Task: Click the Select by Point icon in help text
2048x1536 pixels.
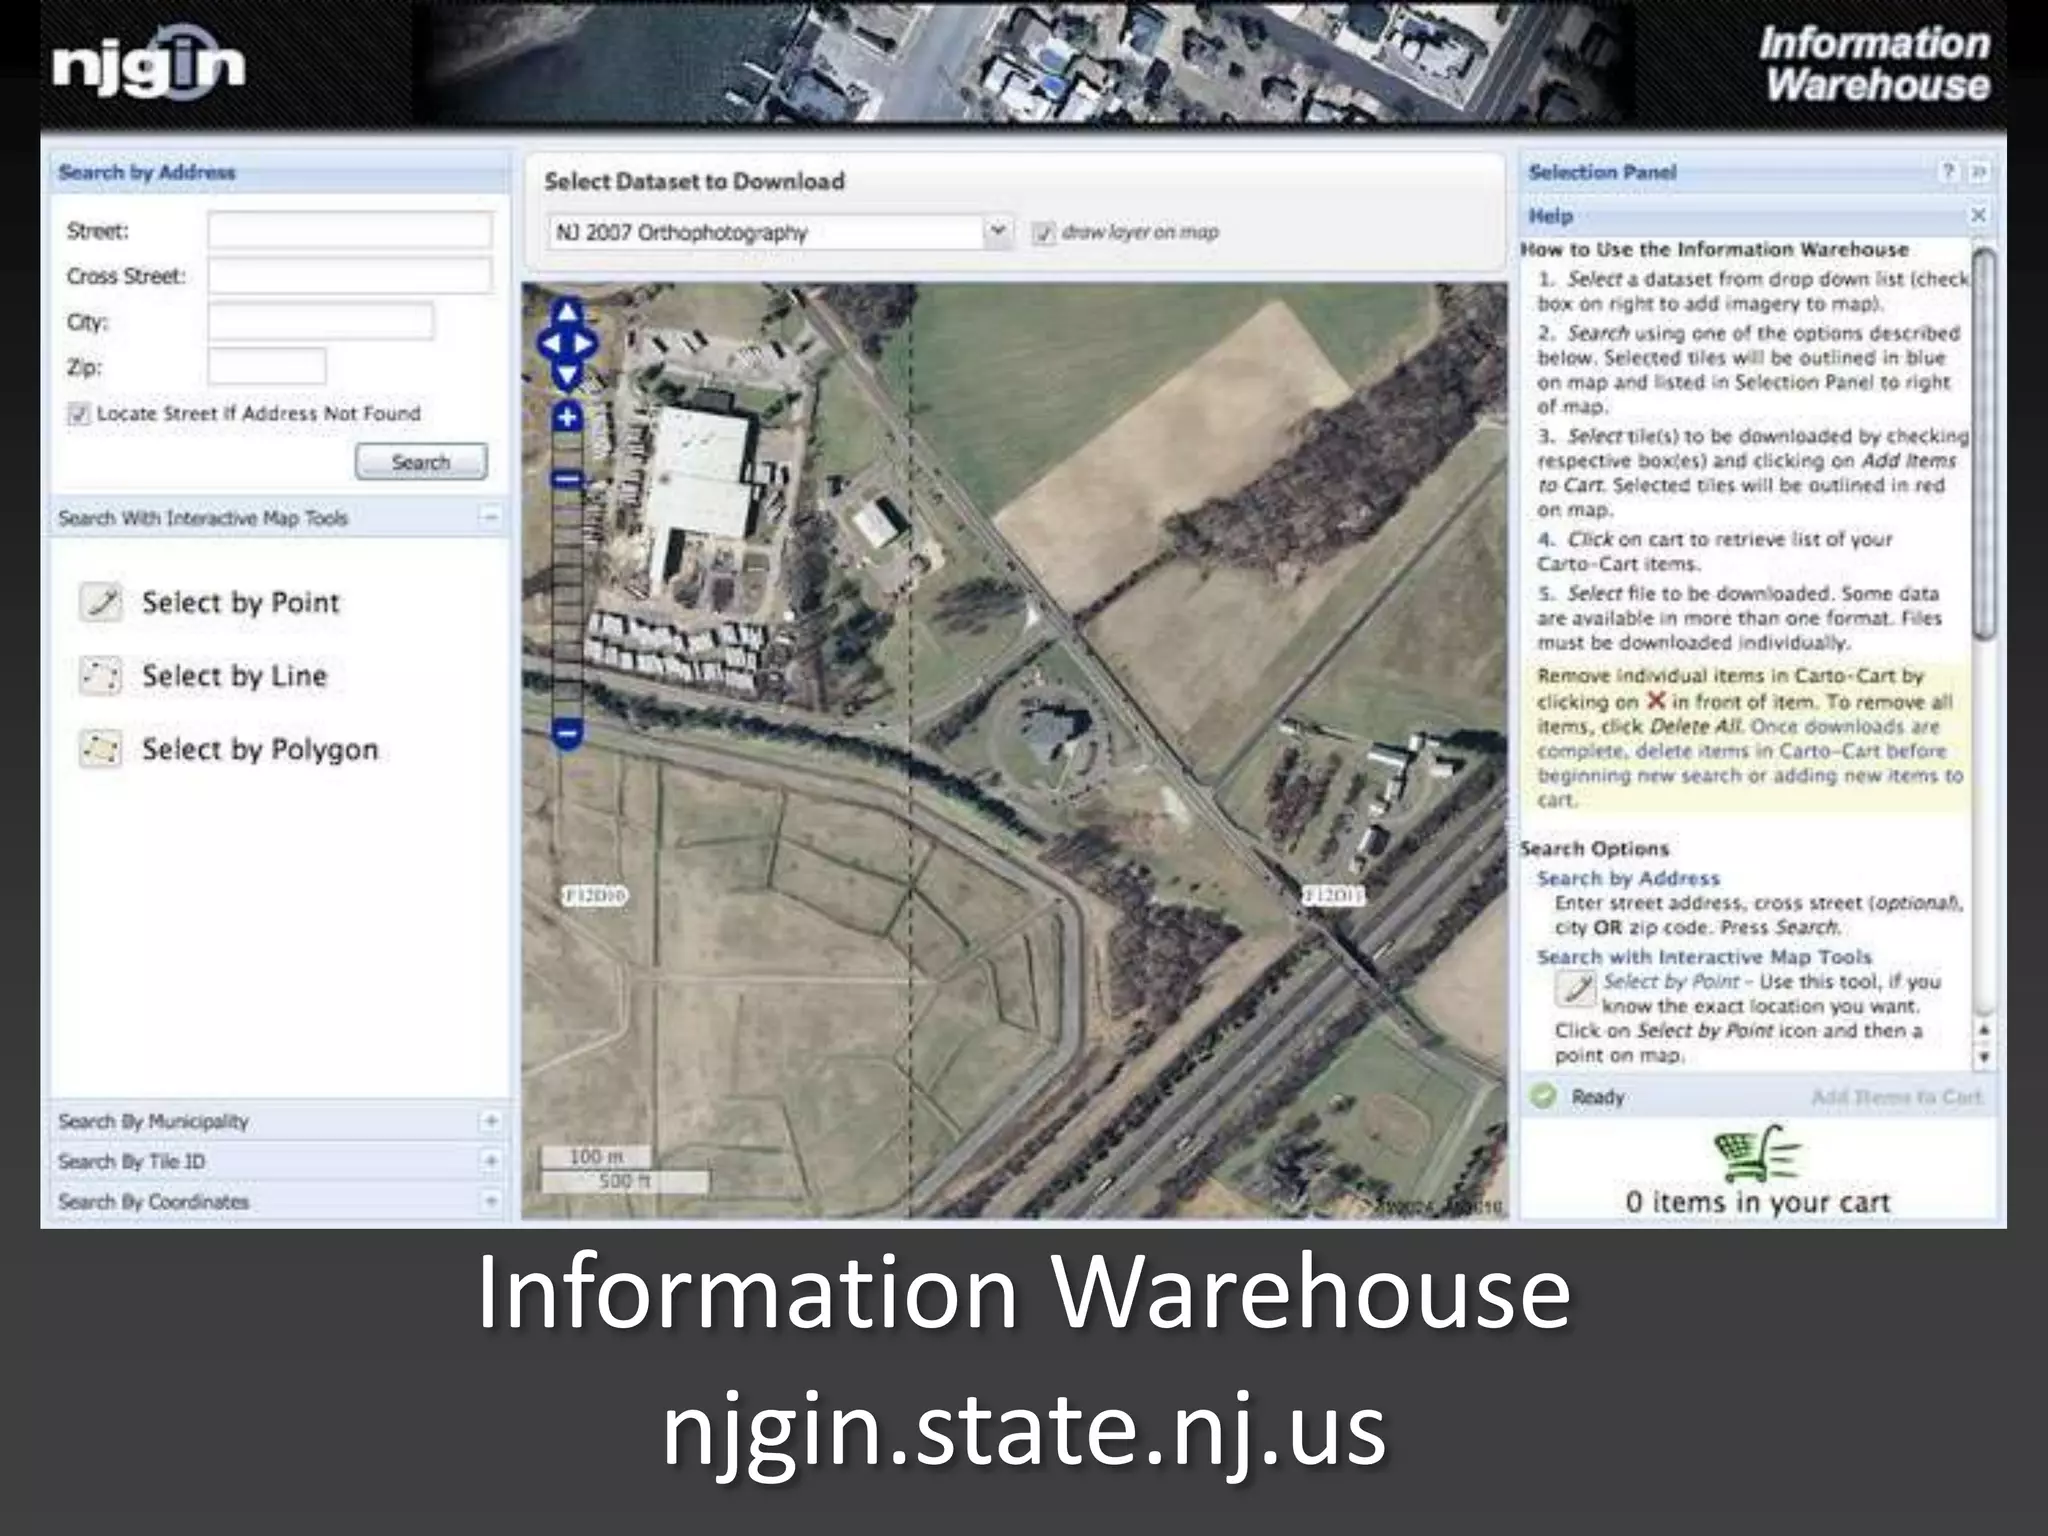Action: point(1576,988)
